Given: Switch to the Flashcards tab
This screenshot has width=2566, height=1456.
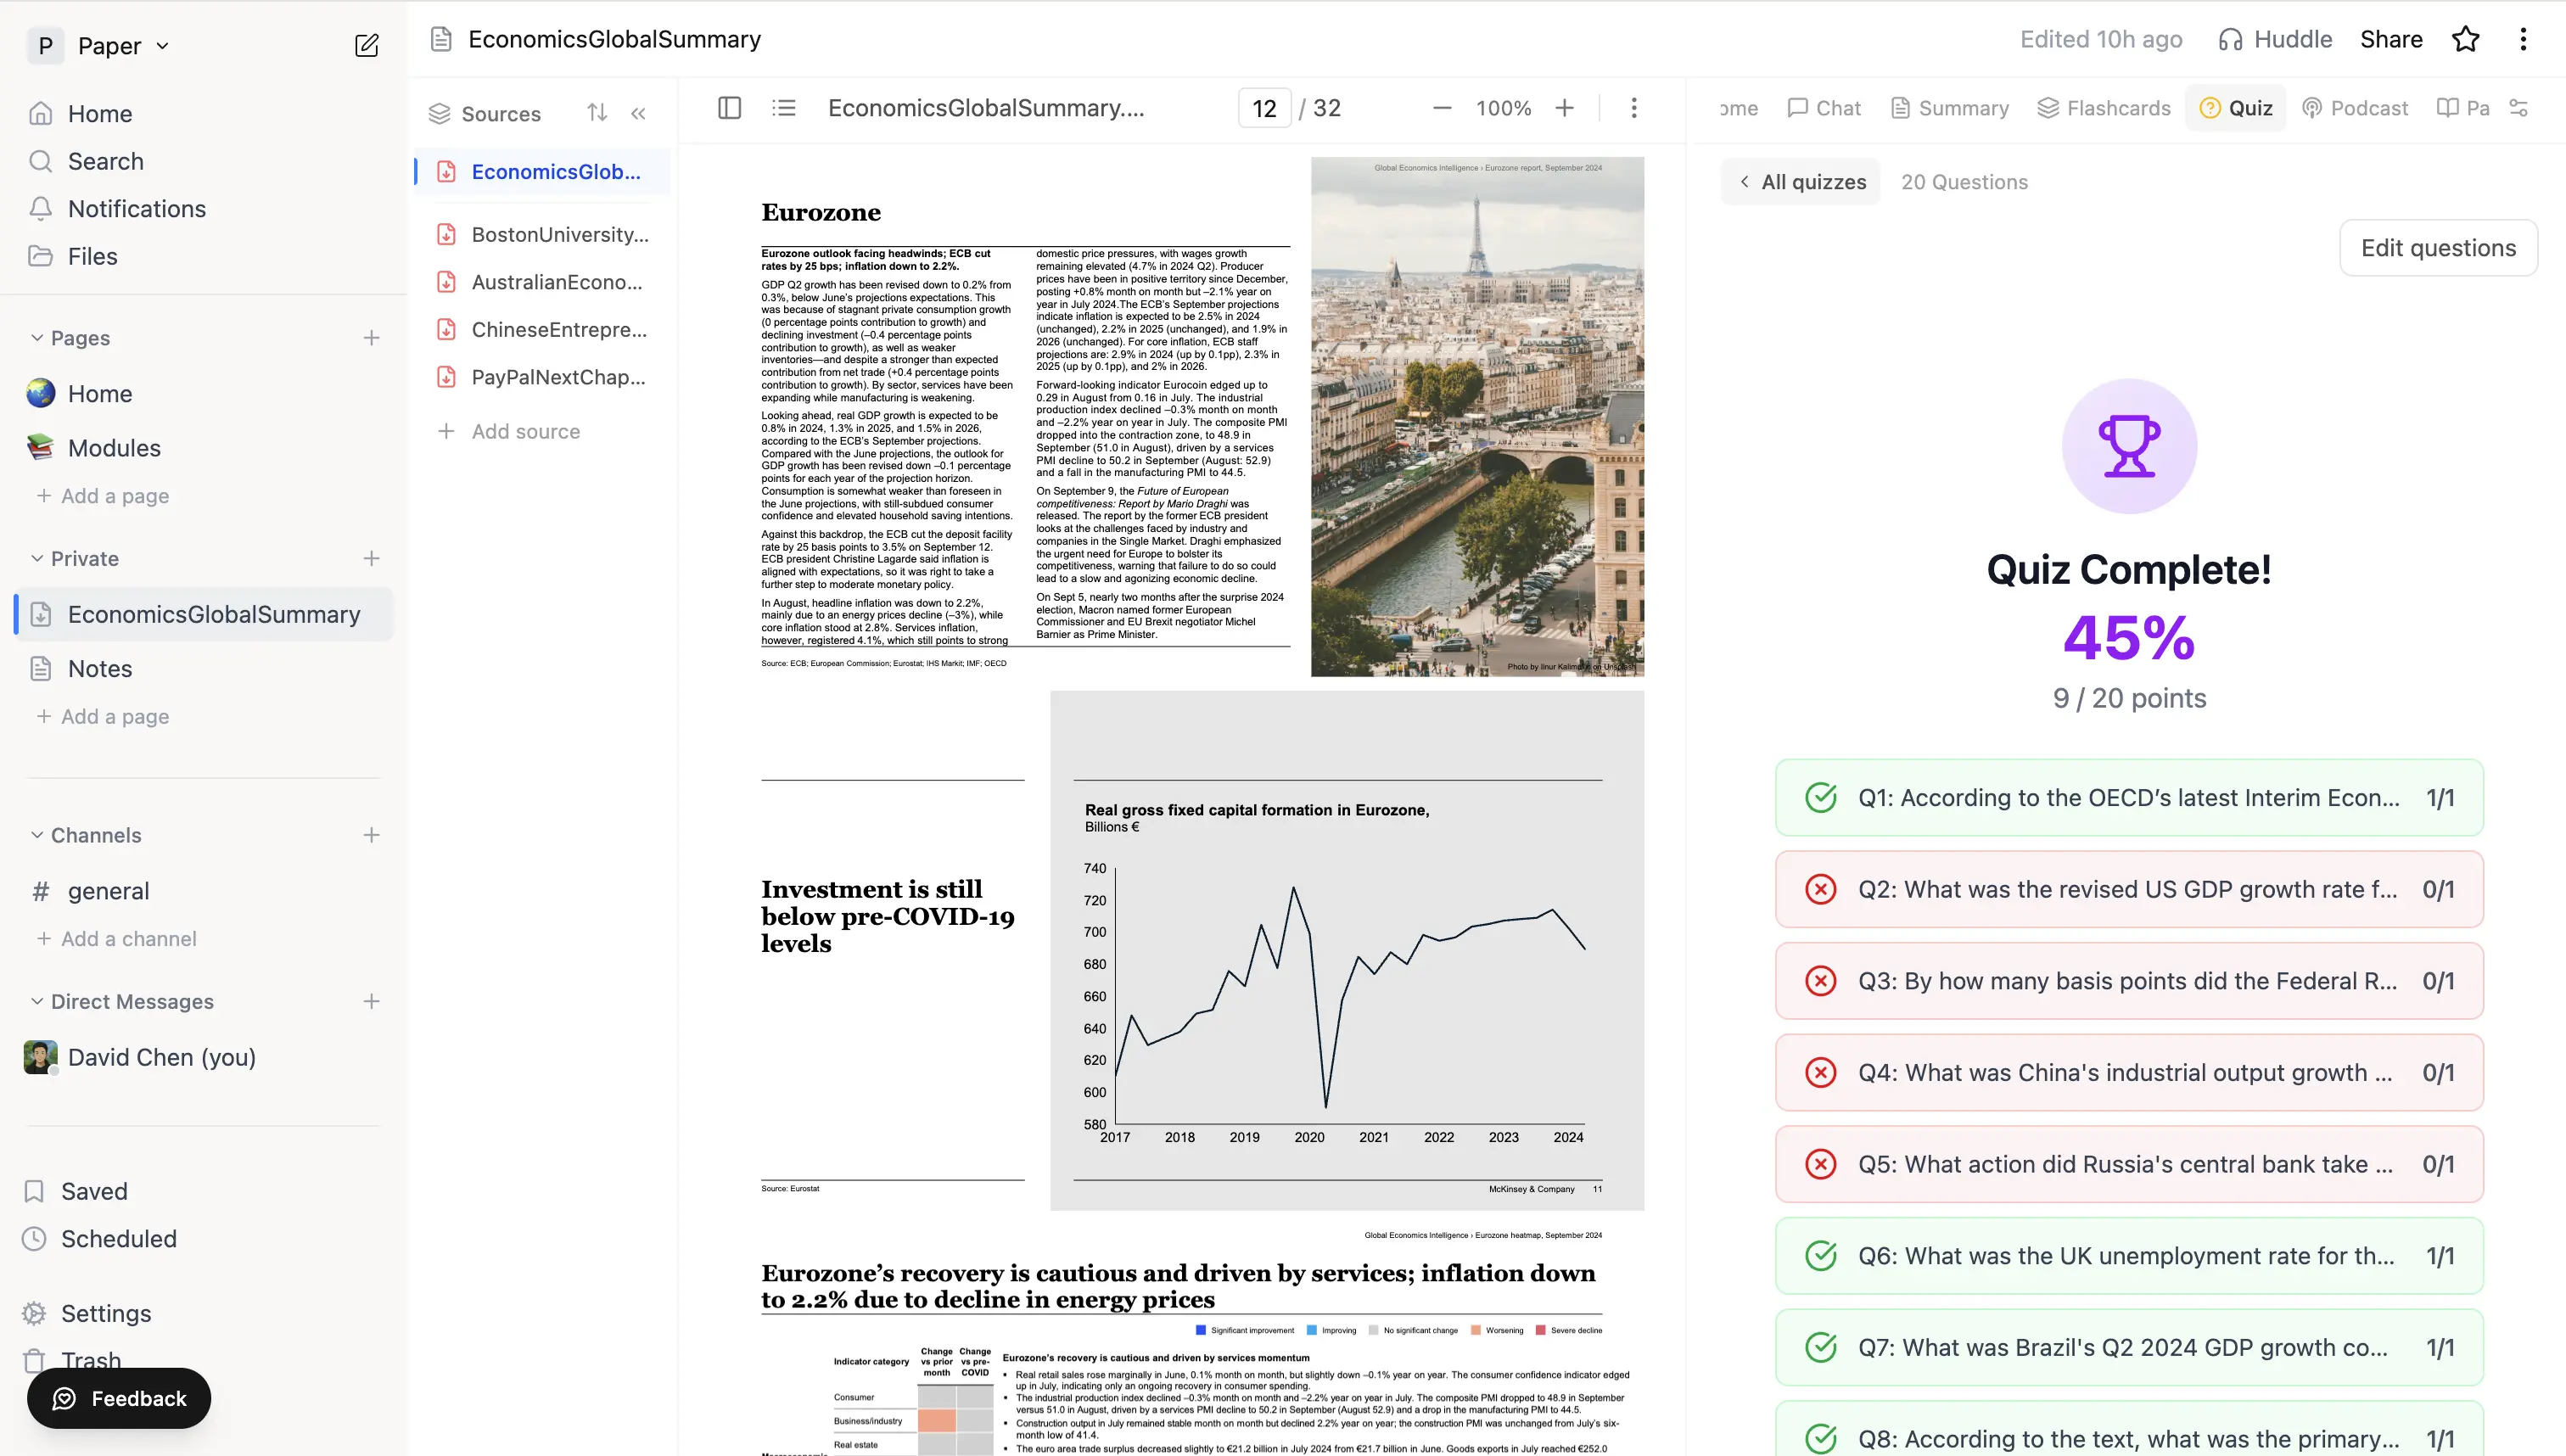Looking at the screenshot, I should (2104, 108).
